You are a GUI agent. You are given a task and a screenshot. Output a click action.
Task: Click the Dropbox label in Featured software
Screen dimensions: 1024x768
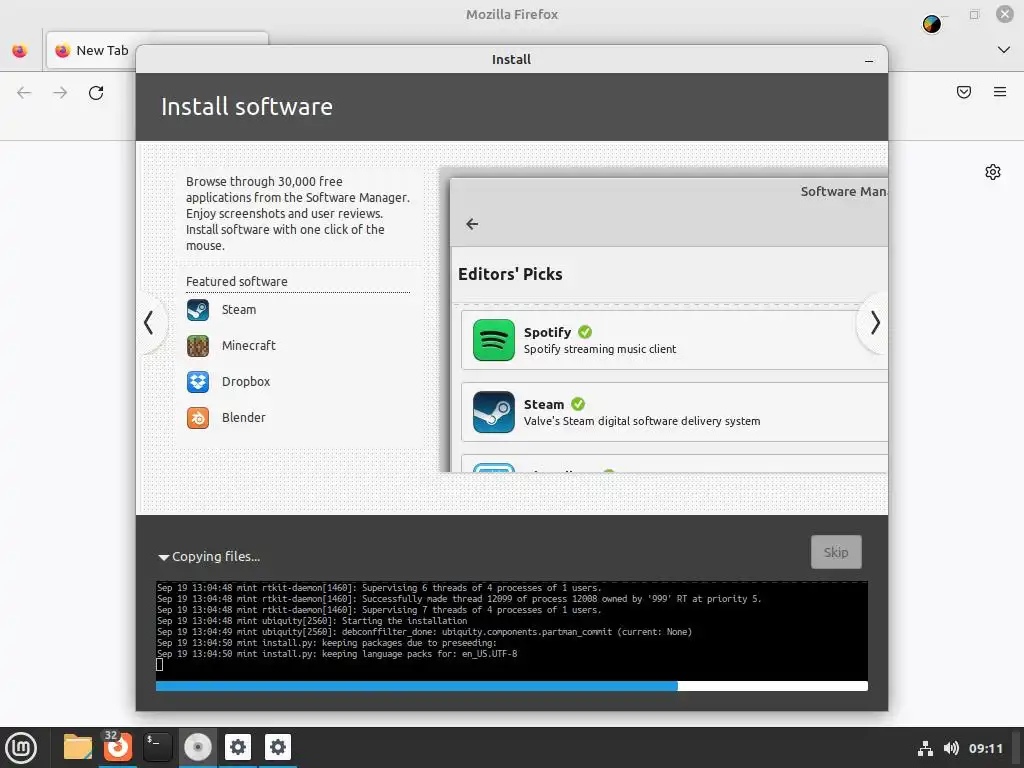[246, 381]
